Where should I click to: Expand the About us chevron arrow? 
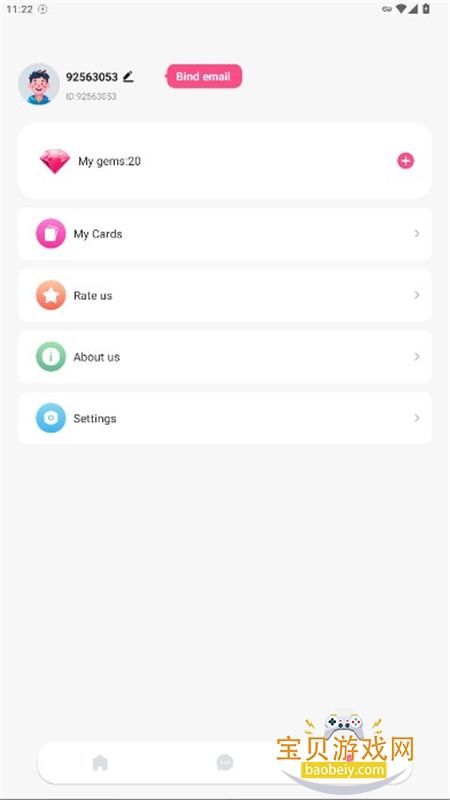(417, 357)
